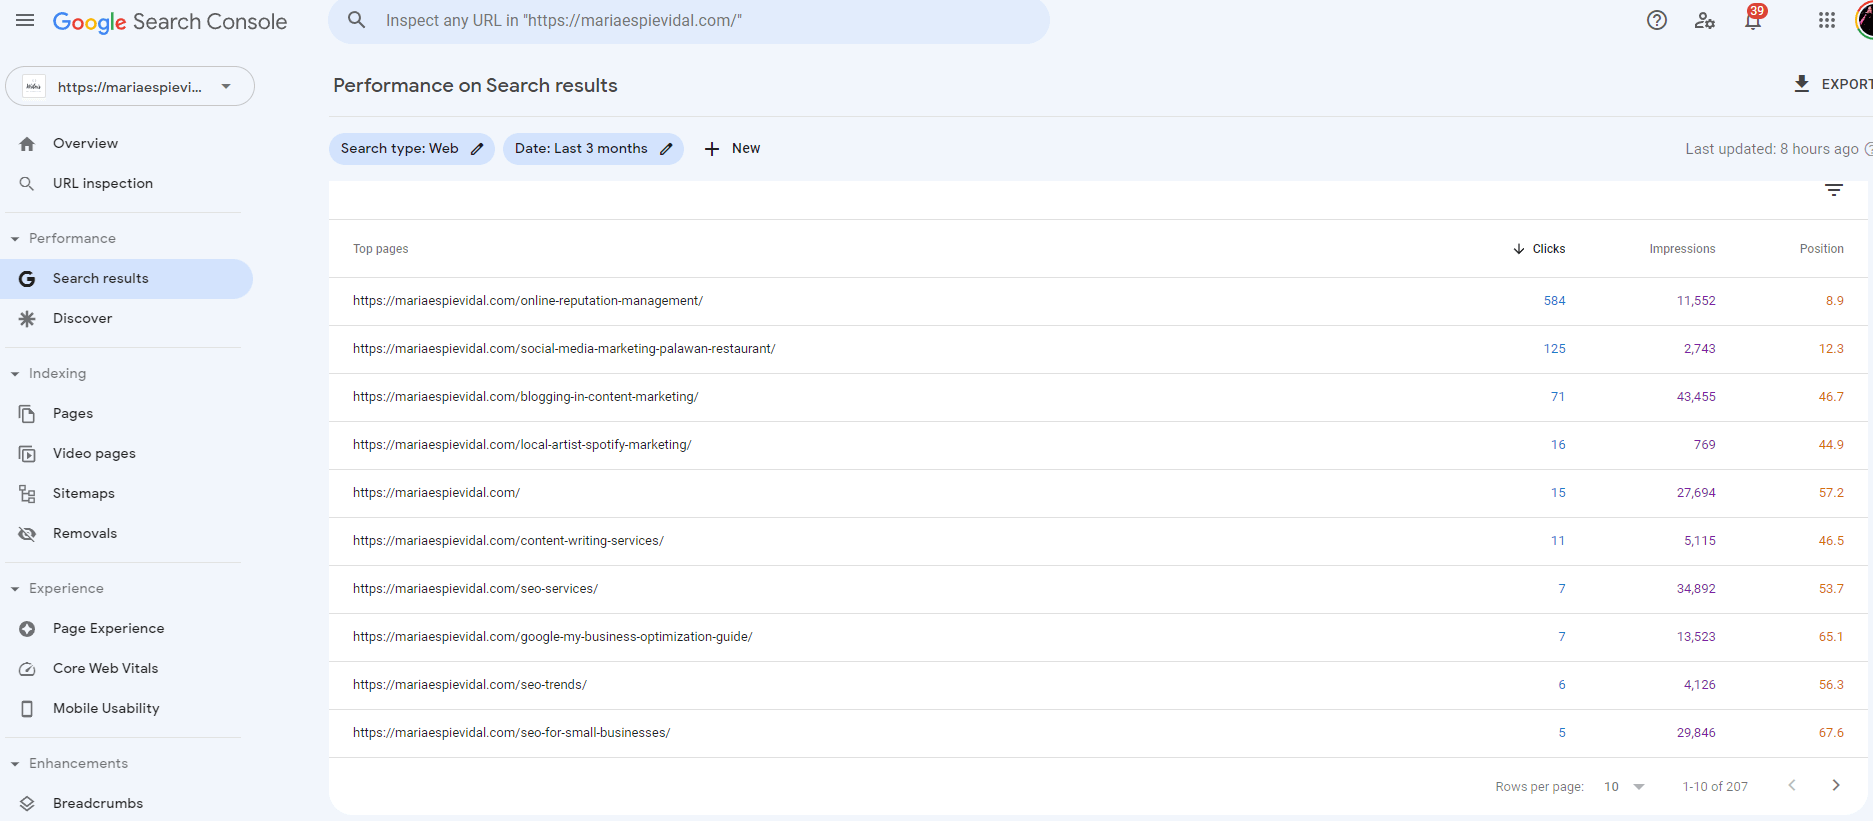The width and height of the screenshot is (1873, 821).
Task: Click the https://mariaespievidal.com/ homepage row
Action: (x=1098, y=493)
